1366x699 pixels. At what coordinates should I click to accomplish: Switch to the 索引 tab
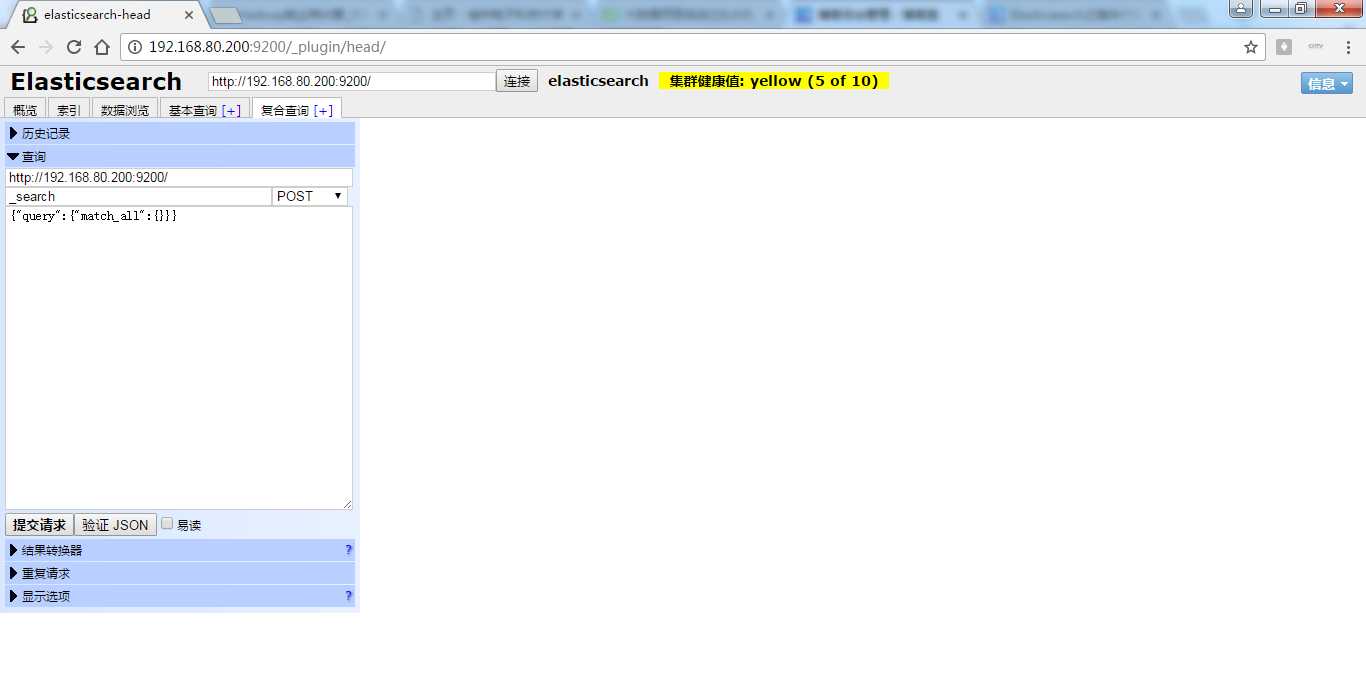click(69, 110)
